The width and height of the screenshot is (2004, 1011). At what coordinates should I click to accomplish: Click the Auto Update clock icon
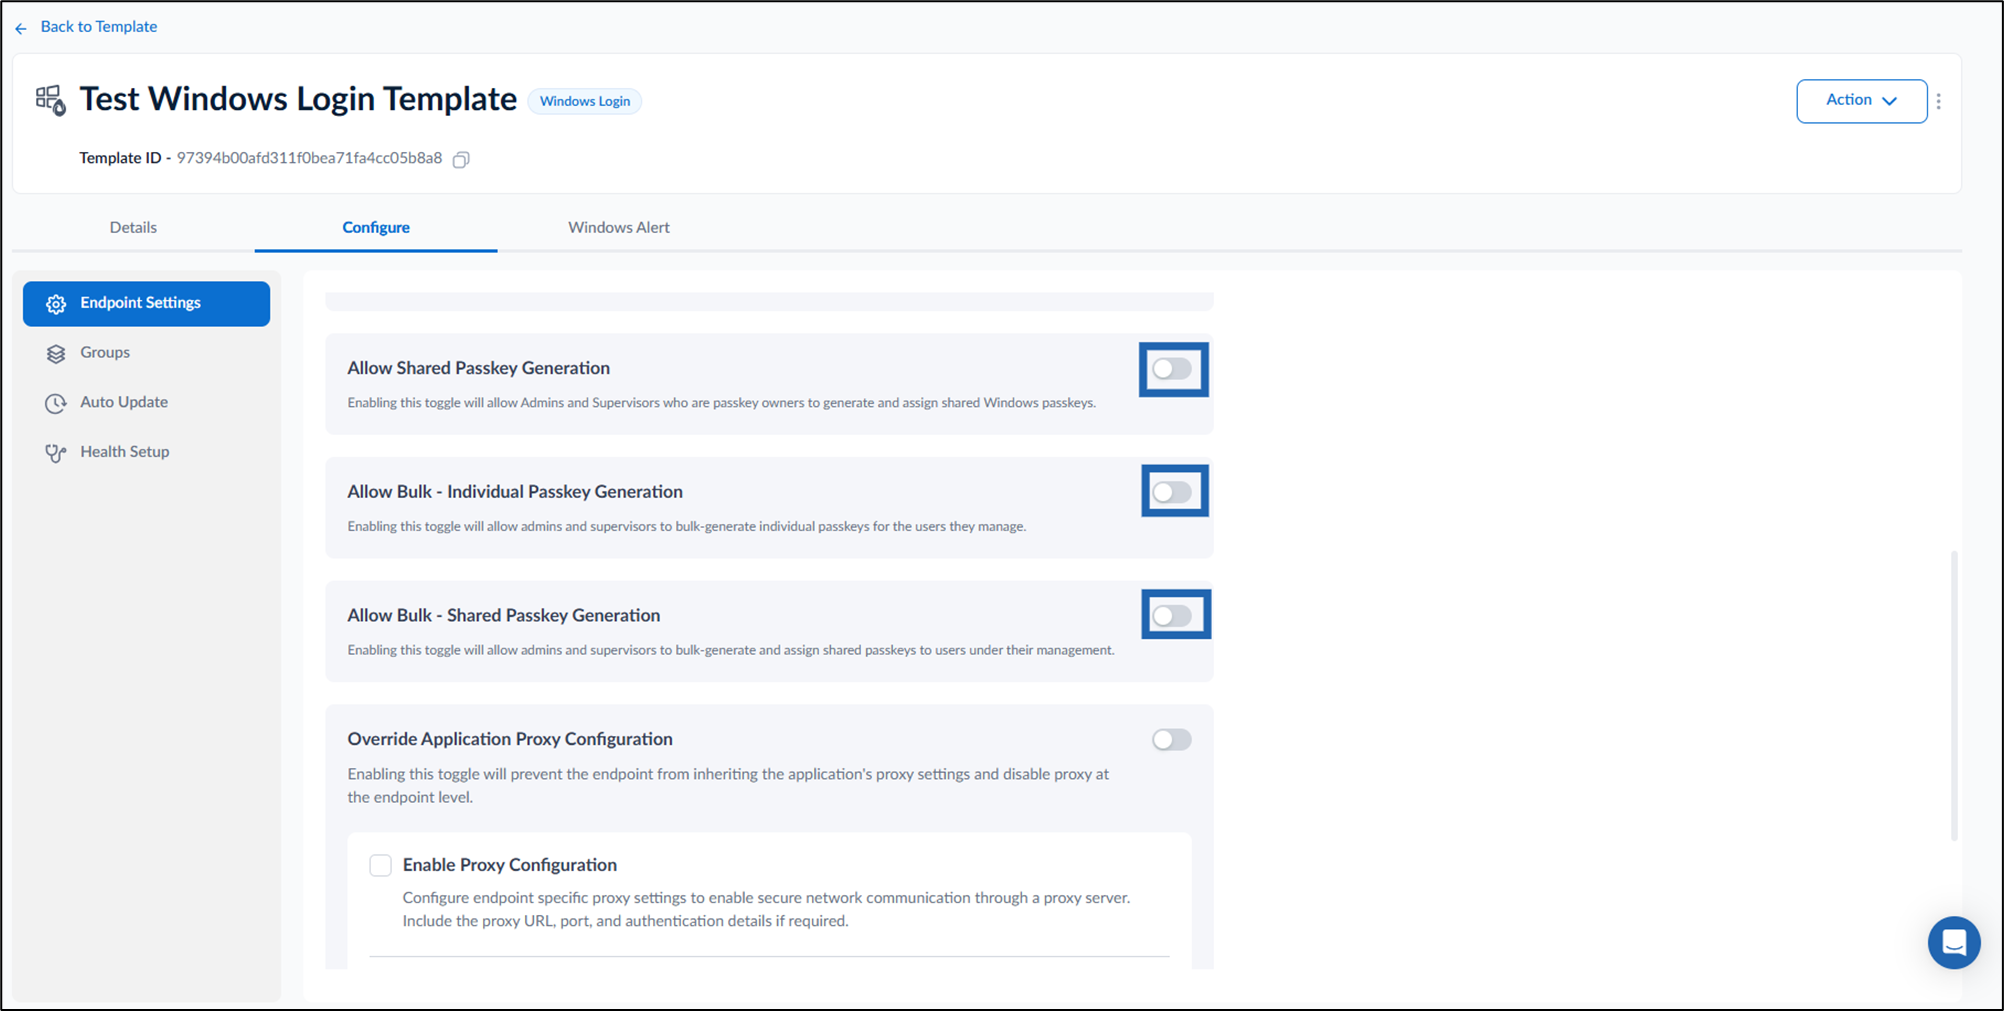pyautogui.click(x=56, y=403)
